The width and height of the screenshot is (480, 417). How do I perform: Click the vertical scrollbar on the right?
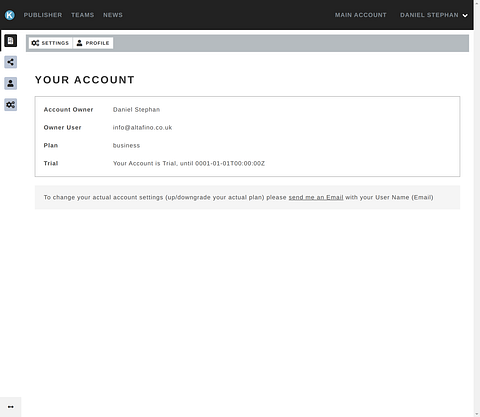477,208
